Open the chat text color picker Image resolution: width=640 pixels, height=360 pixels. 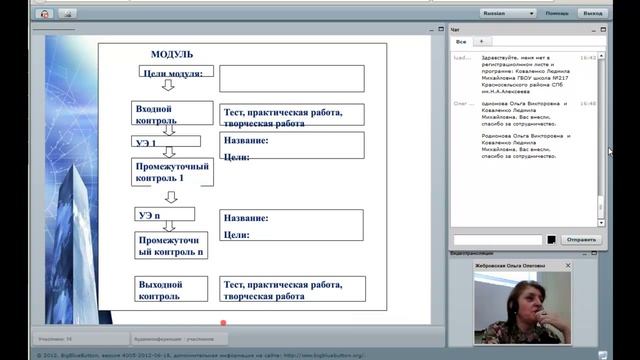(x=551, y=240)
